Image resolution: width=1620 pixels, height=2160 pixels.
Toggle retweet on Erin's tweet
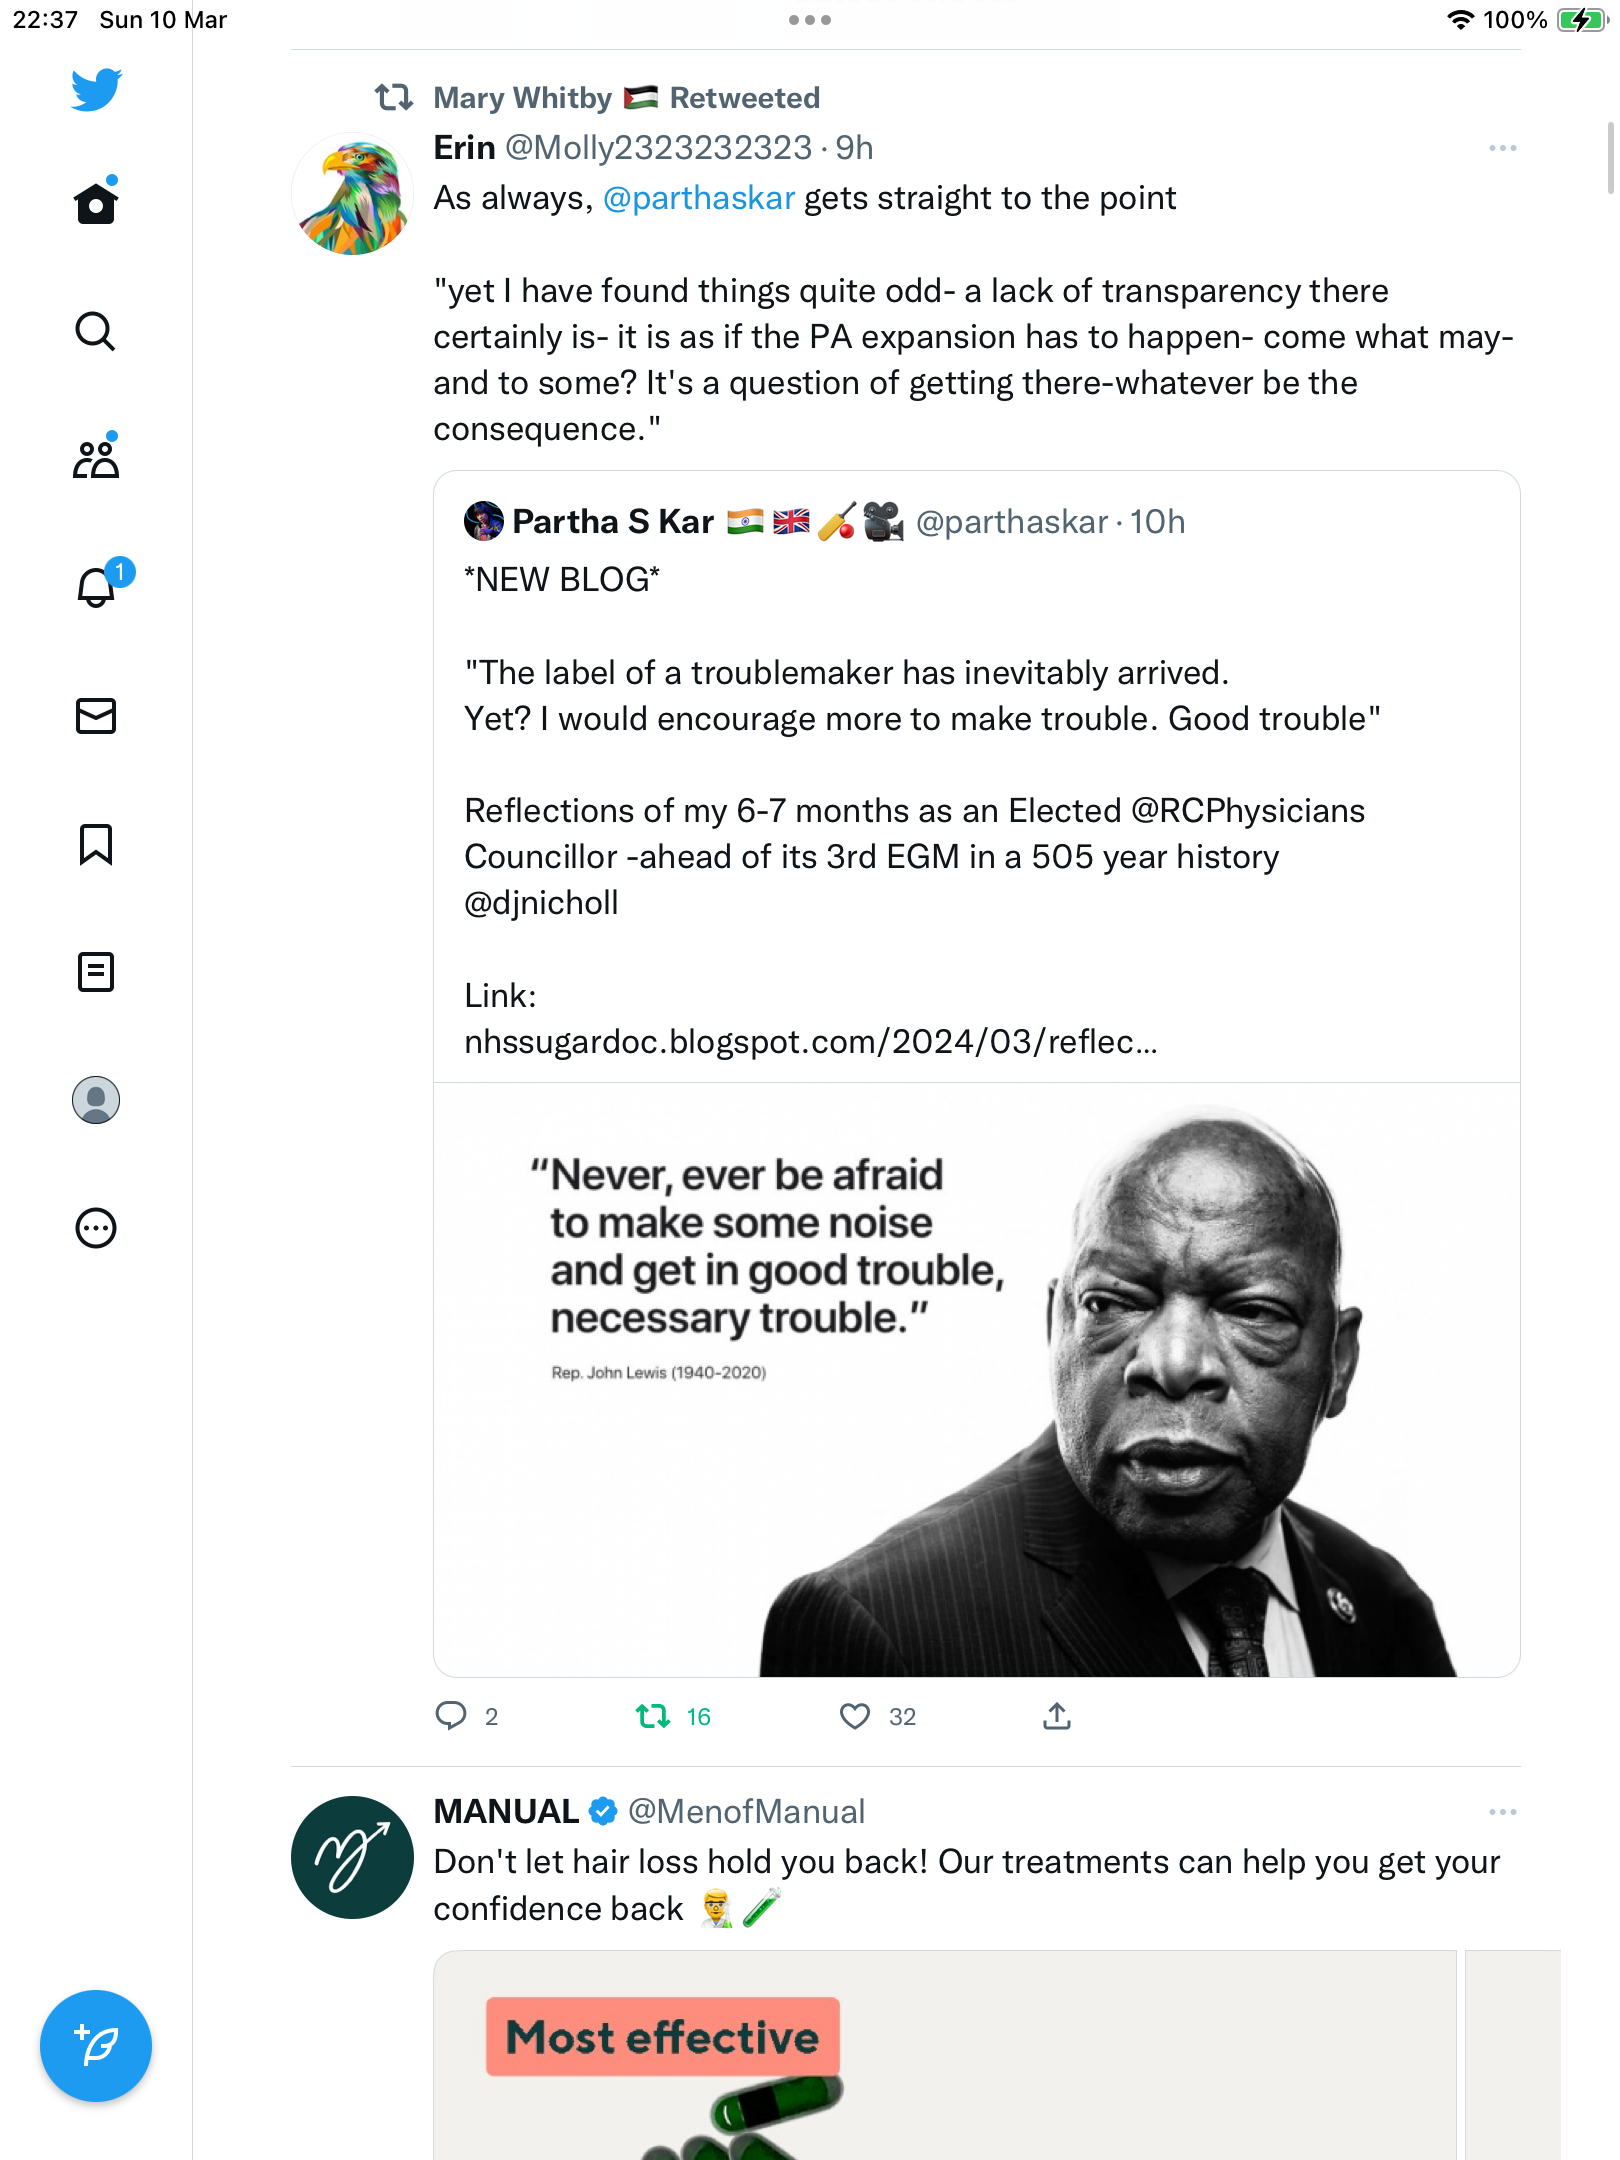[x=653, y=1717]
